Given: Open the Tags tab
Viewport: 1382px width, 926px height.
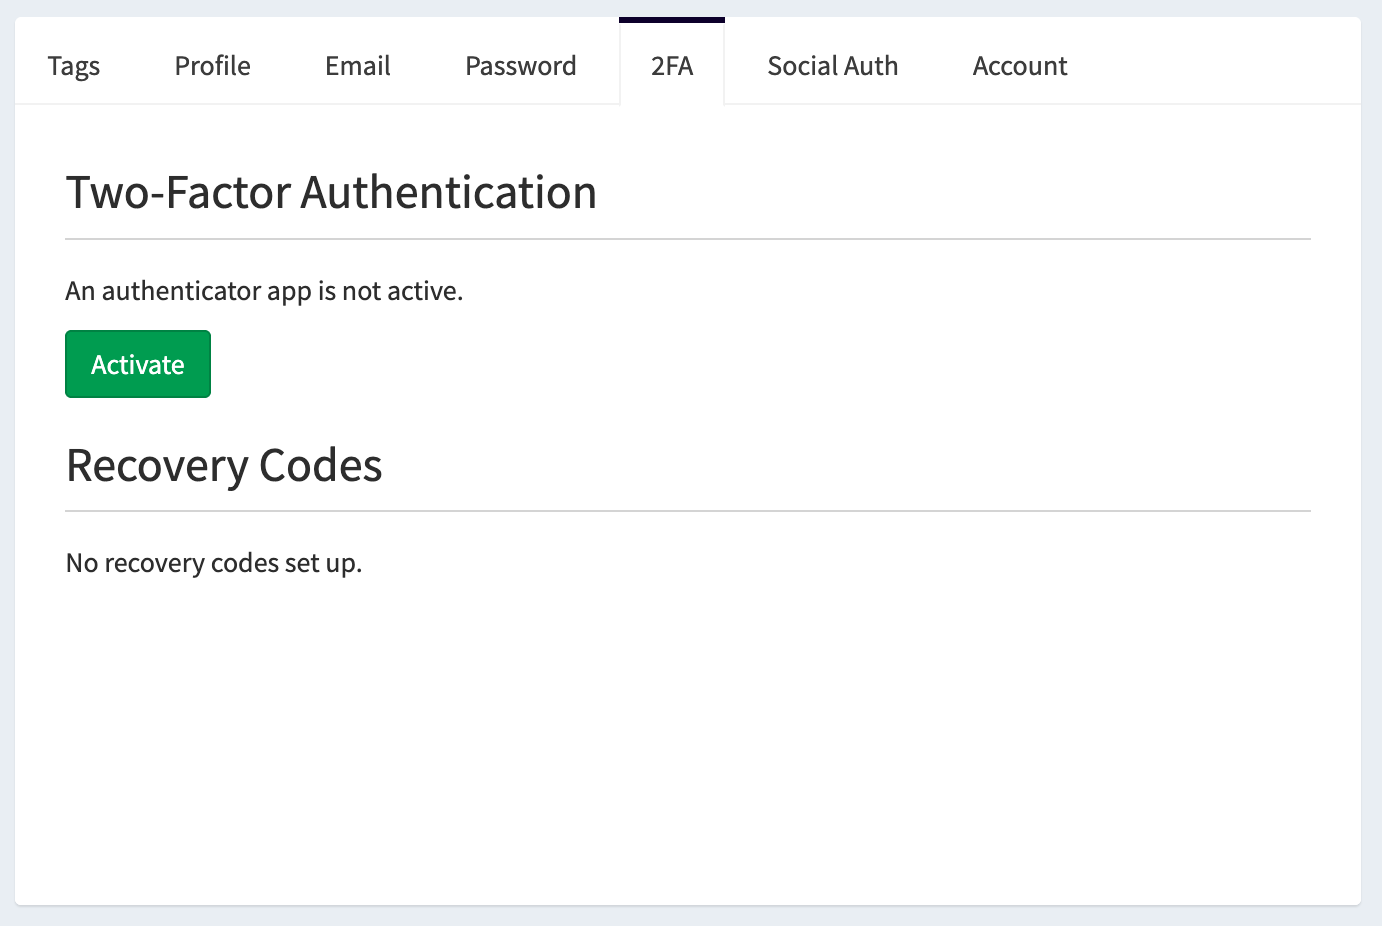Looking at the screenshot, I should coord(74,66).
